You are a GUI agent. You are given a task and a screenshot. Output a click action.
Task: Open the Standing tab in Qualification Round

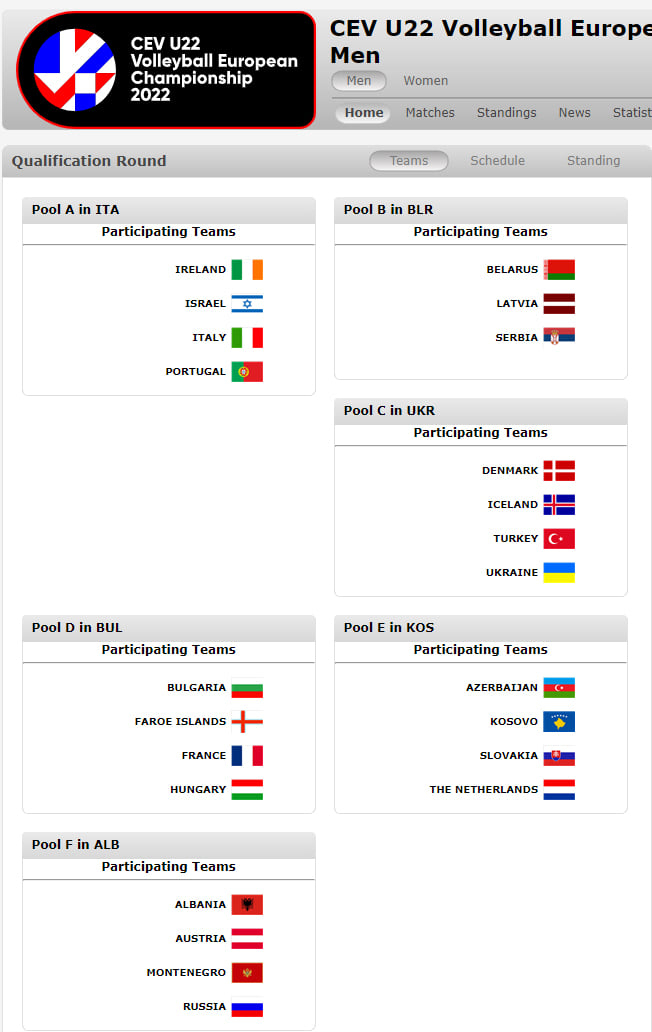[x=593, y=161]
